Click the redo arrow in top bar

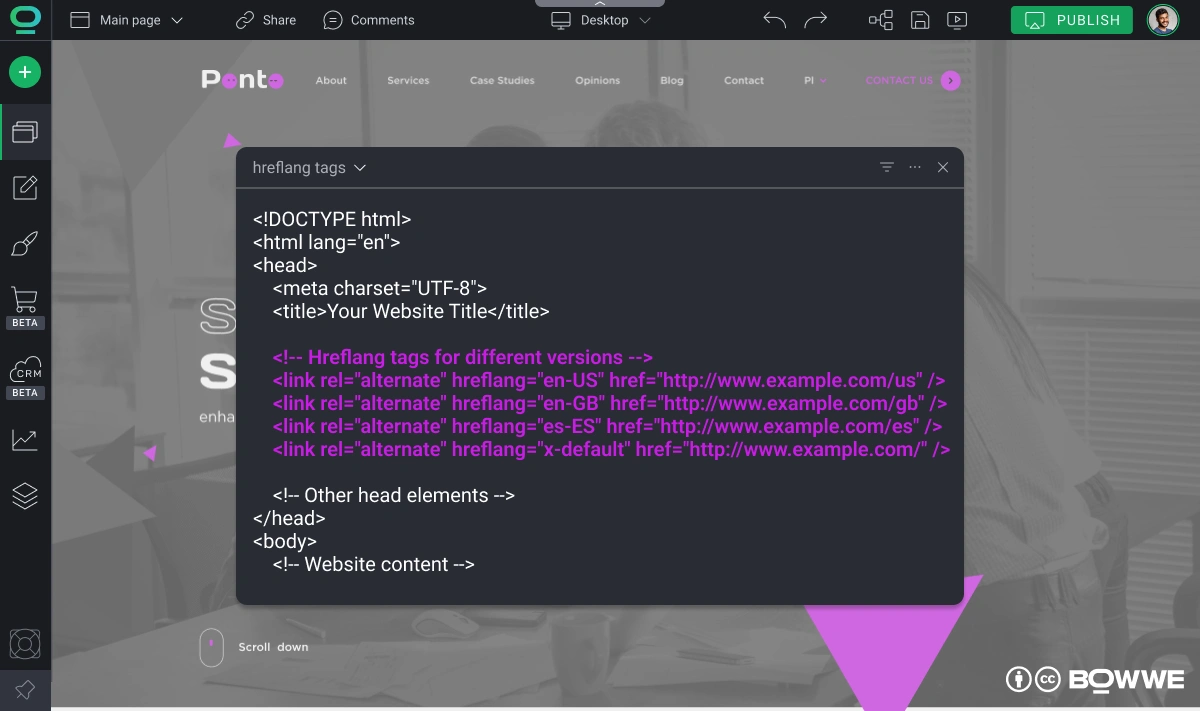pyautogui.click(x=816, y=20)
